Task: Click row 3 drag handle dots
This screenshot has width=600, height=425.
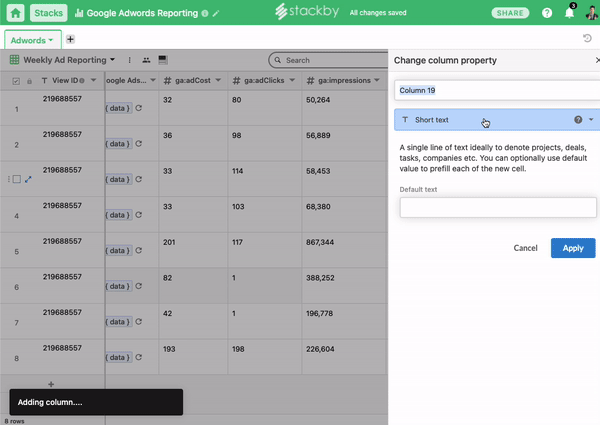Action: click(8, 179)
